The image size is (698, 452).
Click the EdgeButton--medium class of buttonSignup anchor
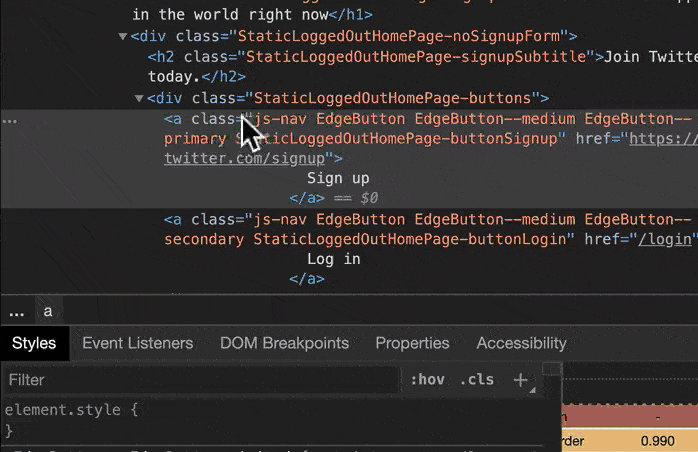click(x=495, y=119)
